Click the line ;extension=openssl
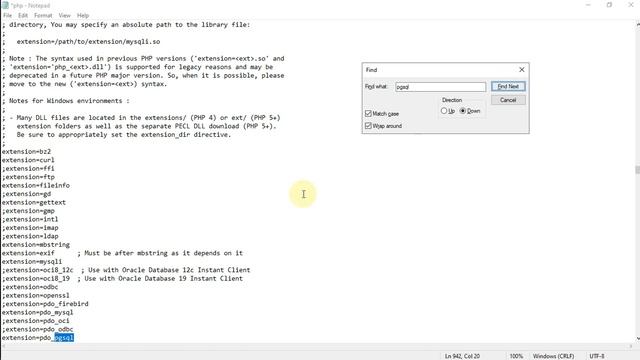Screen dimensions: 640x360 [x=36, y=296]
